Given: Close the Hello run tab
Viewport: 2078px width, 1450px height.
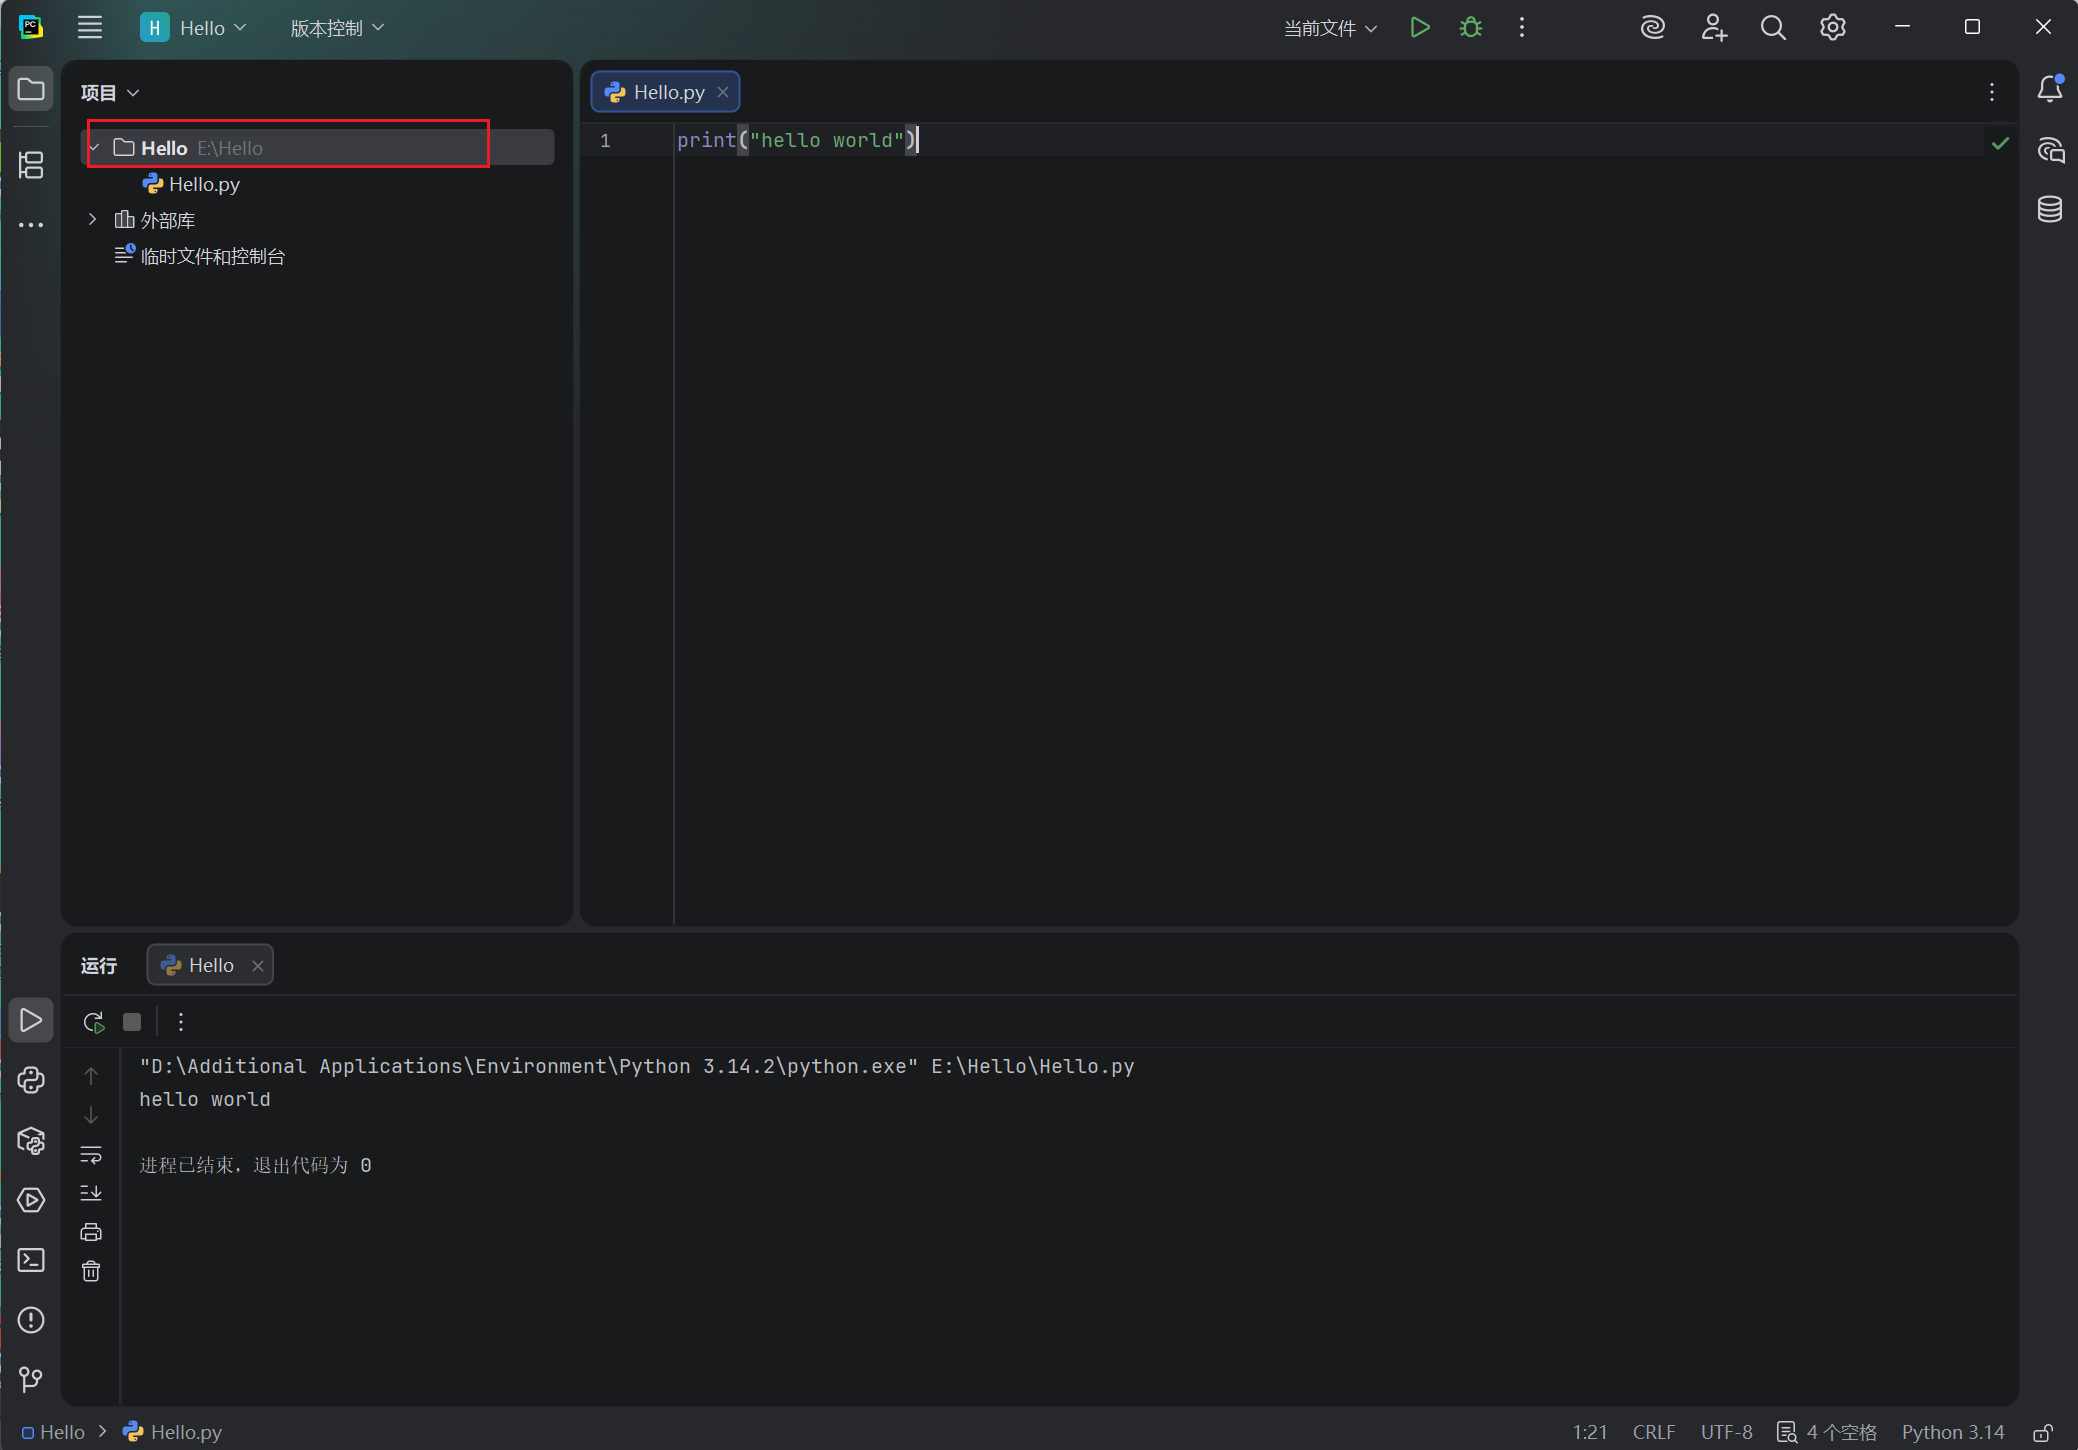Looking at the screenshot, I should click(258, 966).
